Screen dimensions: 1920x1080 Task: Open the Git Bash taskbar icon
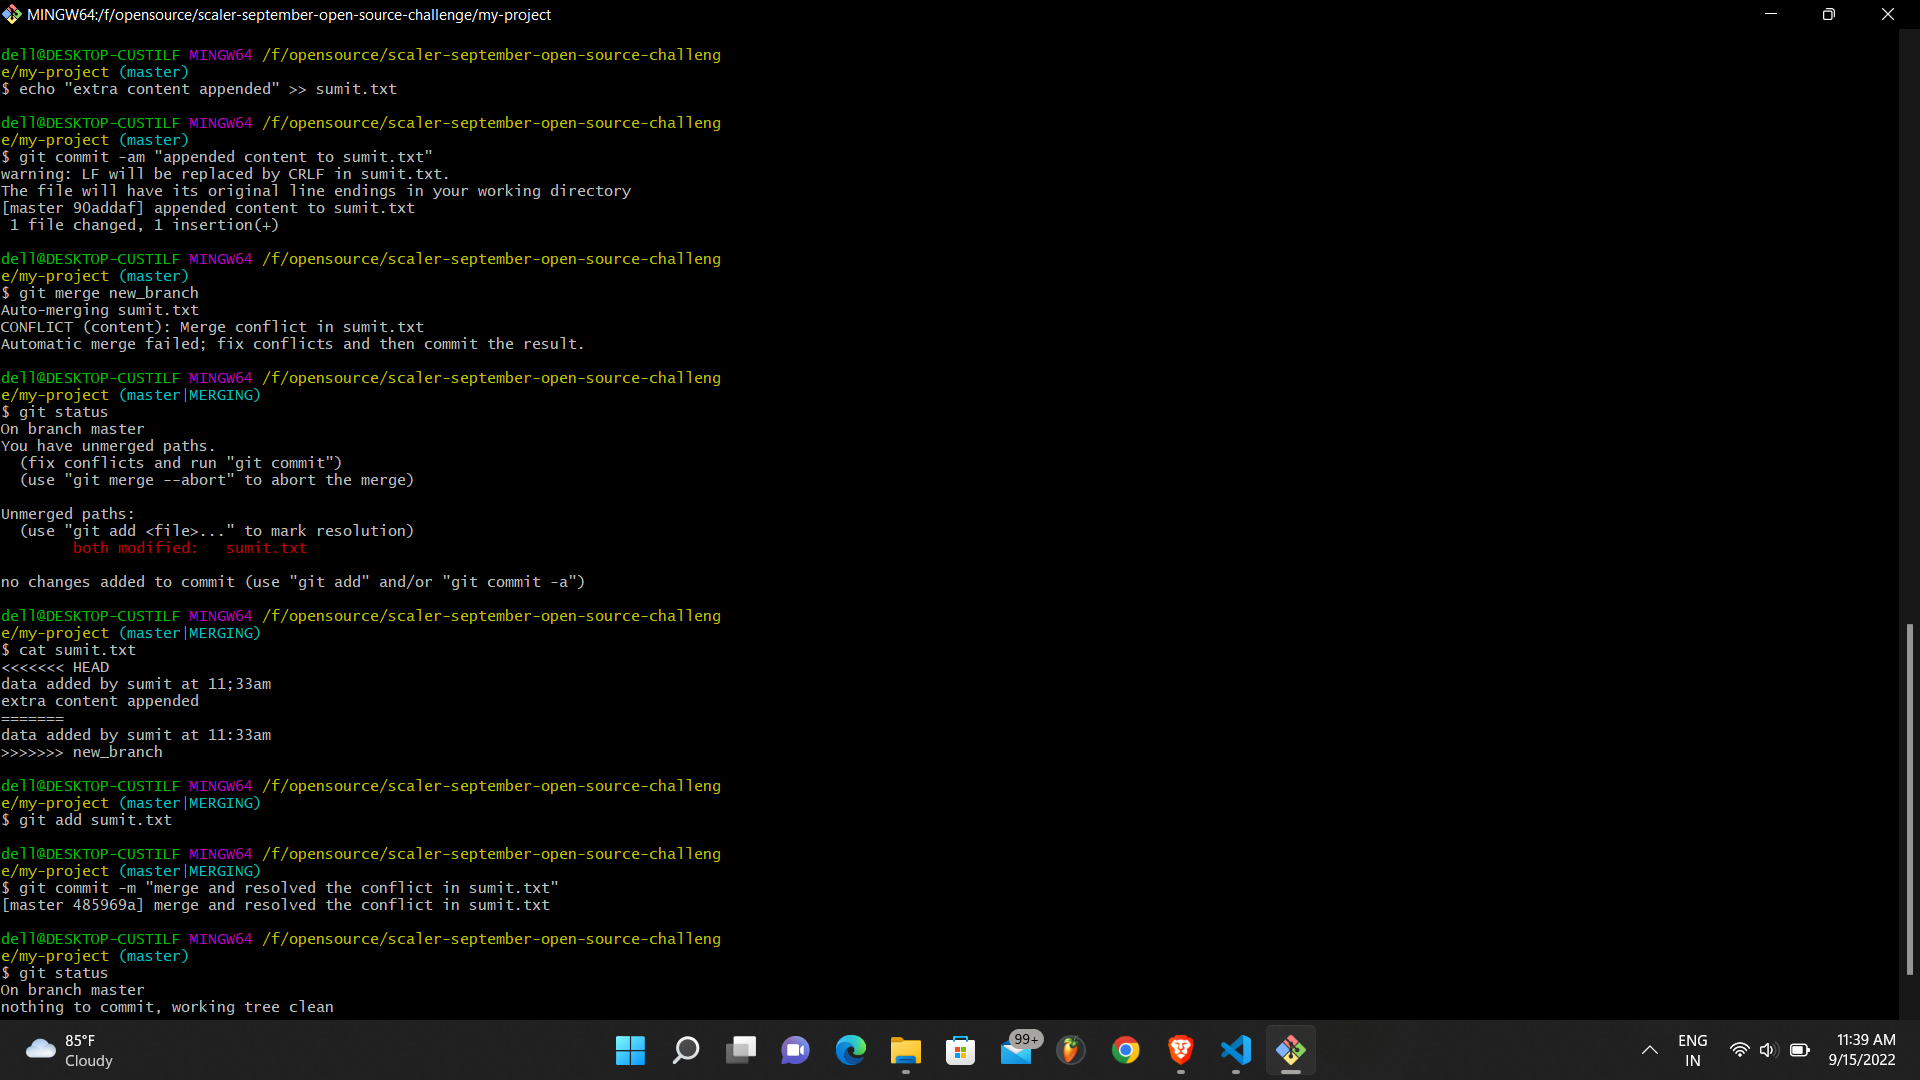pyautogui.click(x=1292, y=1051)
